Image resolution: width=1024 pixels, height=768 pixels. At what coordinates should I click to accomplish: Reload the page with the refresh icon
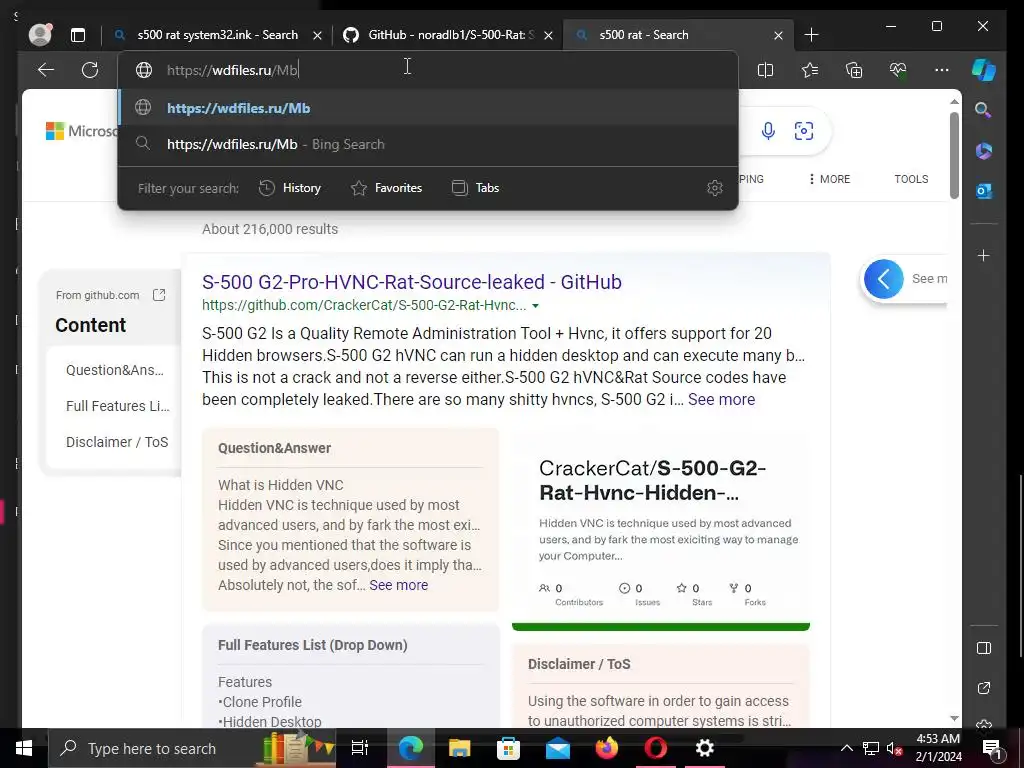coord(90,70)
